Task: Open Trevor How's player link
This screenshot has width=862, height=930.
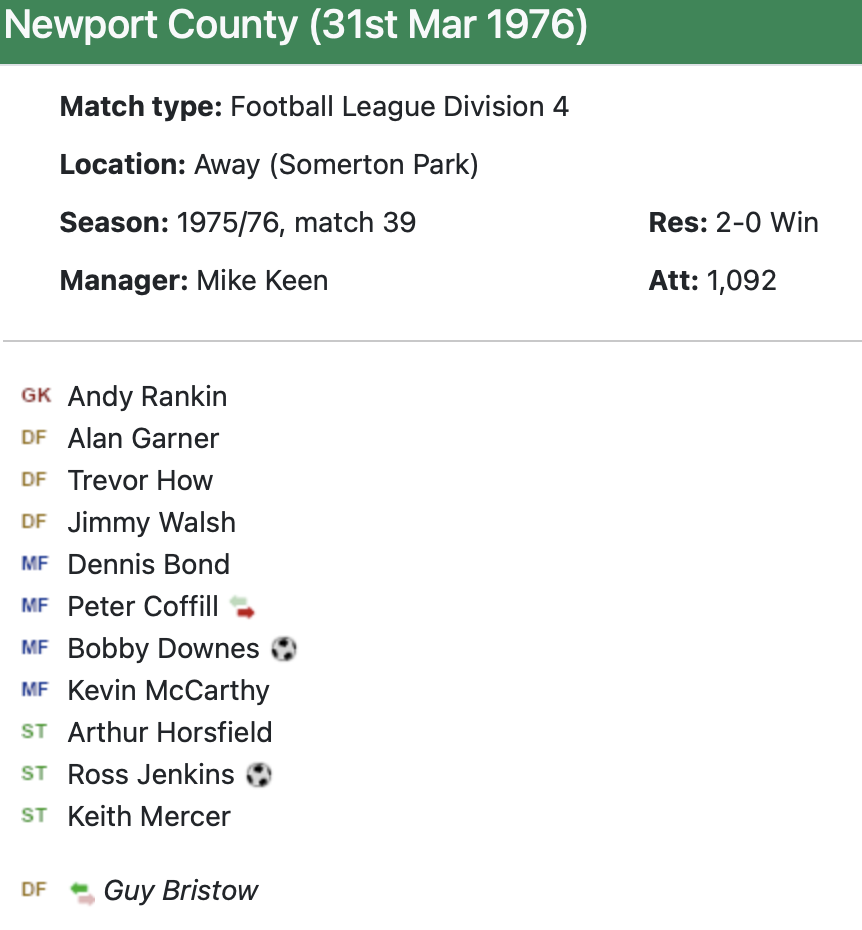Action: [x=140, y=481]
